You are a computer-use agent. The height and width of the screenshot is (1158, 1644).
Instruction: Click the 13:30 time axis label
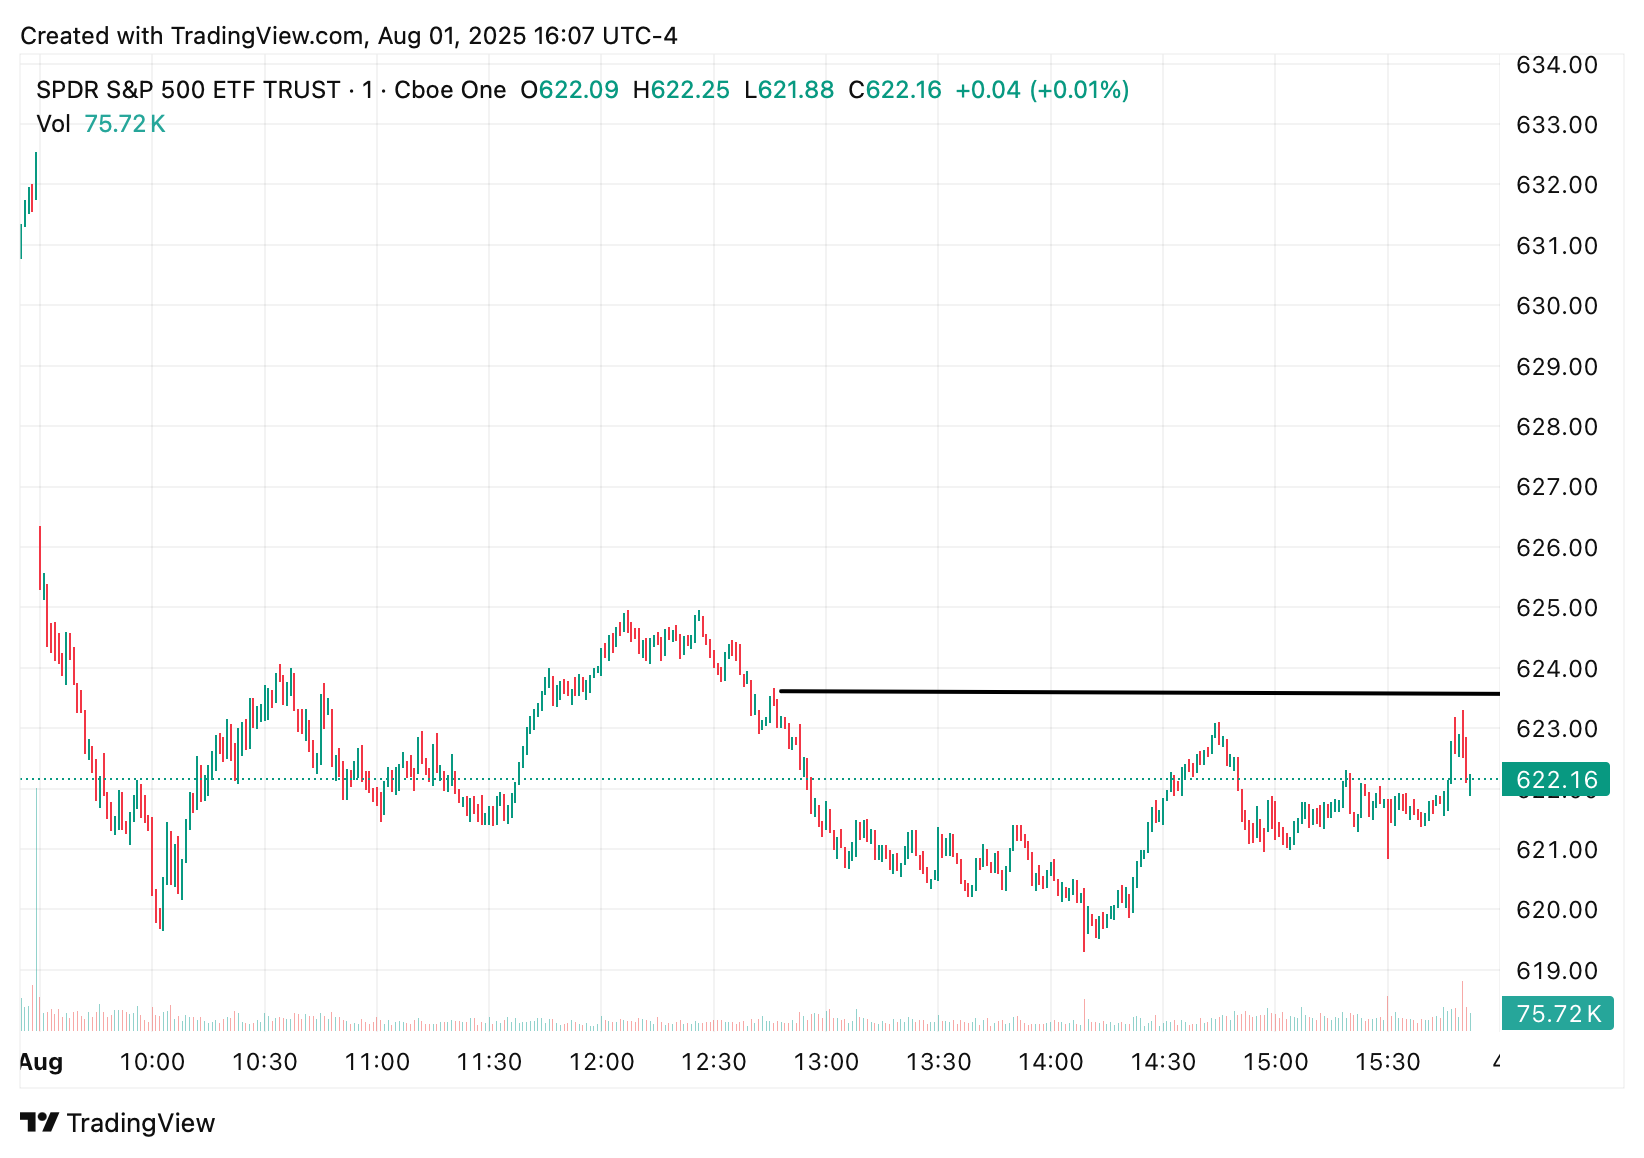939,1062
